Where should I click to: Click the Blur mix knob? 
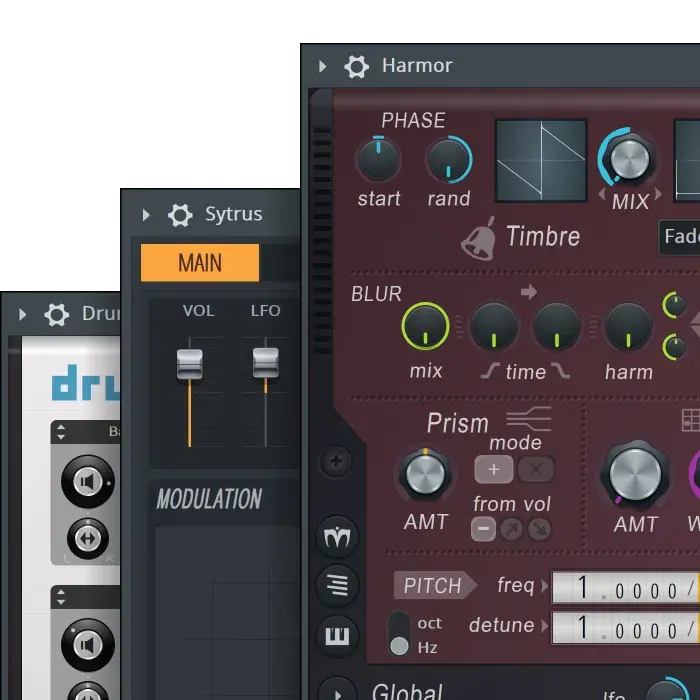pos(425,326)
